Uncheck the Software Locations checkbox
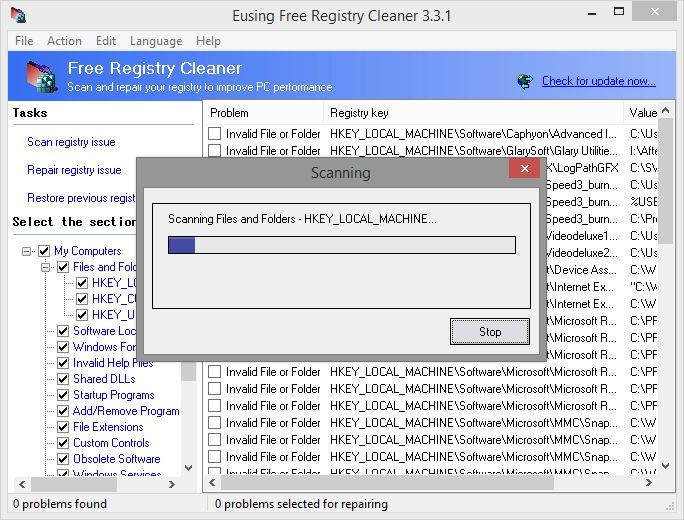684x520 pixels. [63, 331]
